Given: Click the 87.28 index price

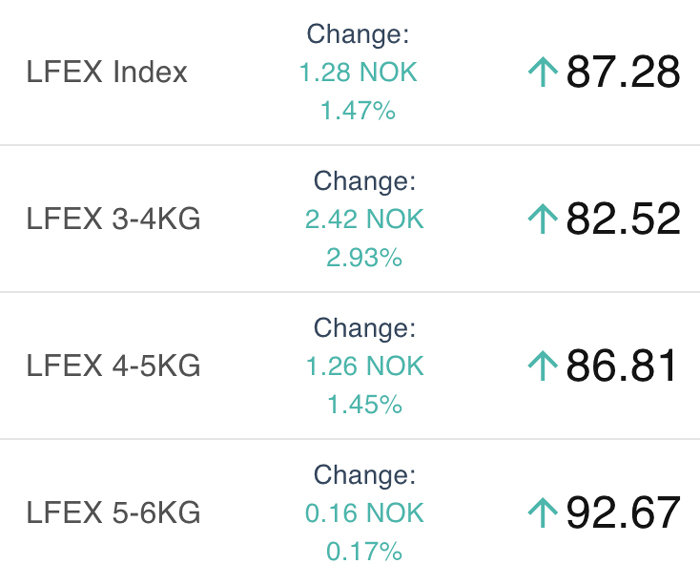Looking at the screenshot, I should [x=623, y=72].
